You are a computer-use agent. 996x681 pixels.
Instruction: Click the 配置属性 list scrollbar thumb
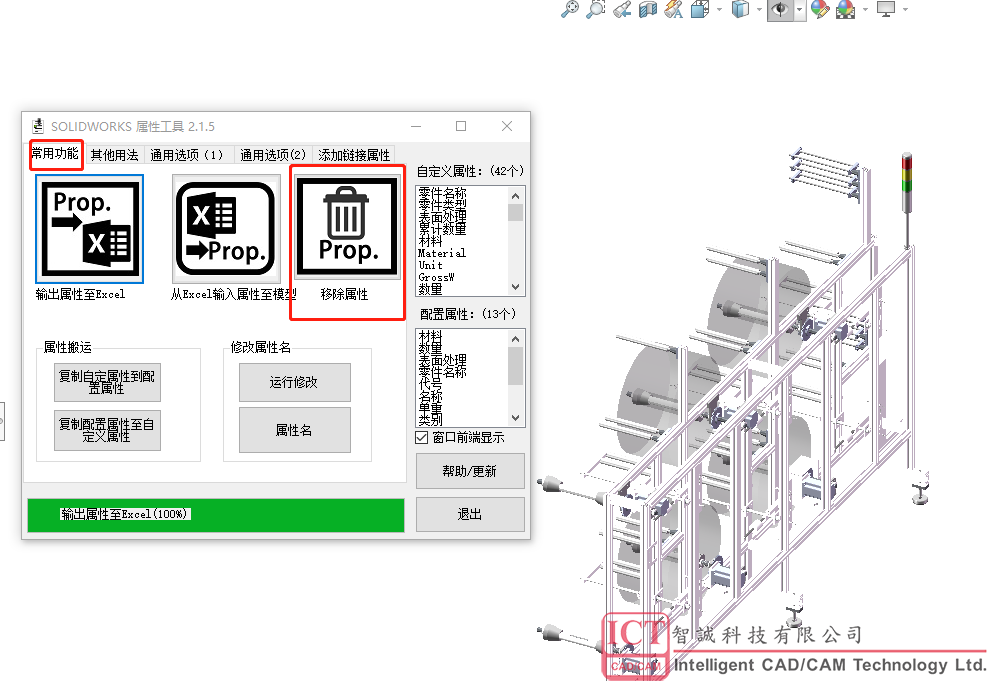click(515, 366)
